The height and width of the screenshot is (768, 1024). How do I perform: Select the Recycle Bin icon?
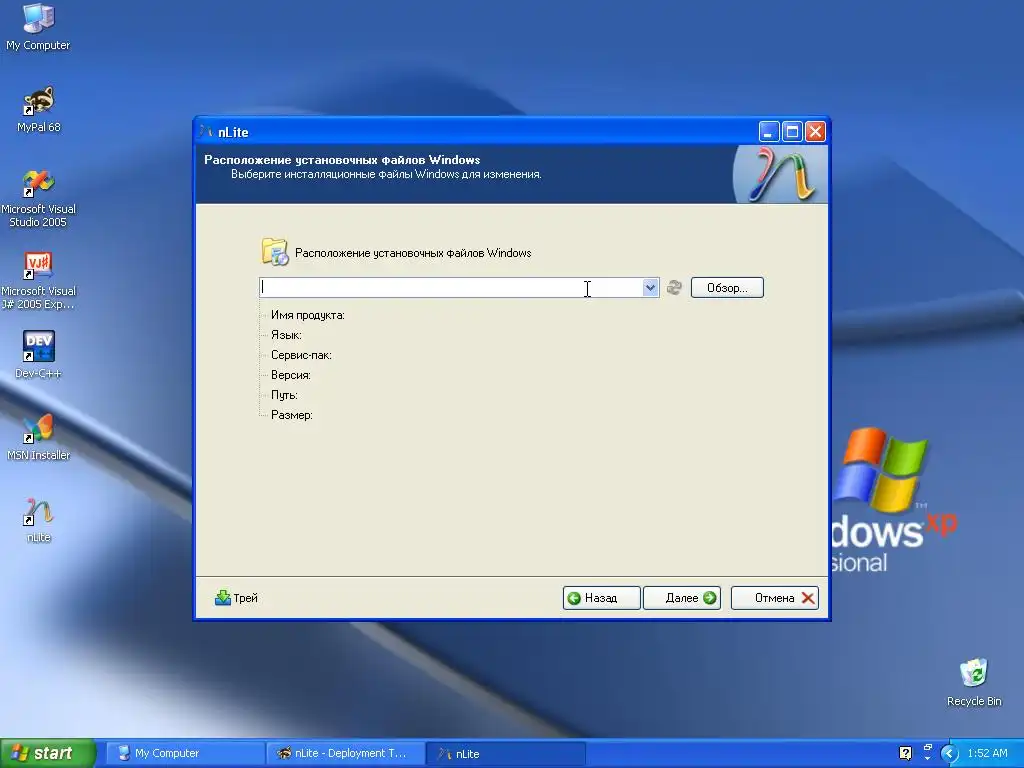pyautogui.click(x=974, y=682)
